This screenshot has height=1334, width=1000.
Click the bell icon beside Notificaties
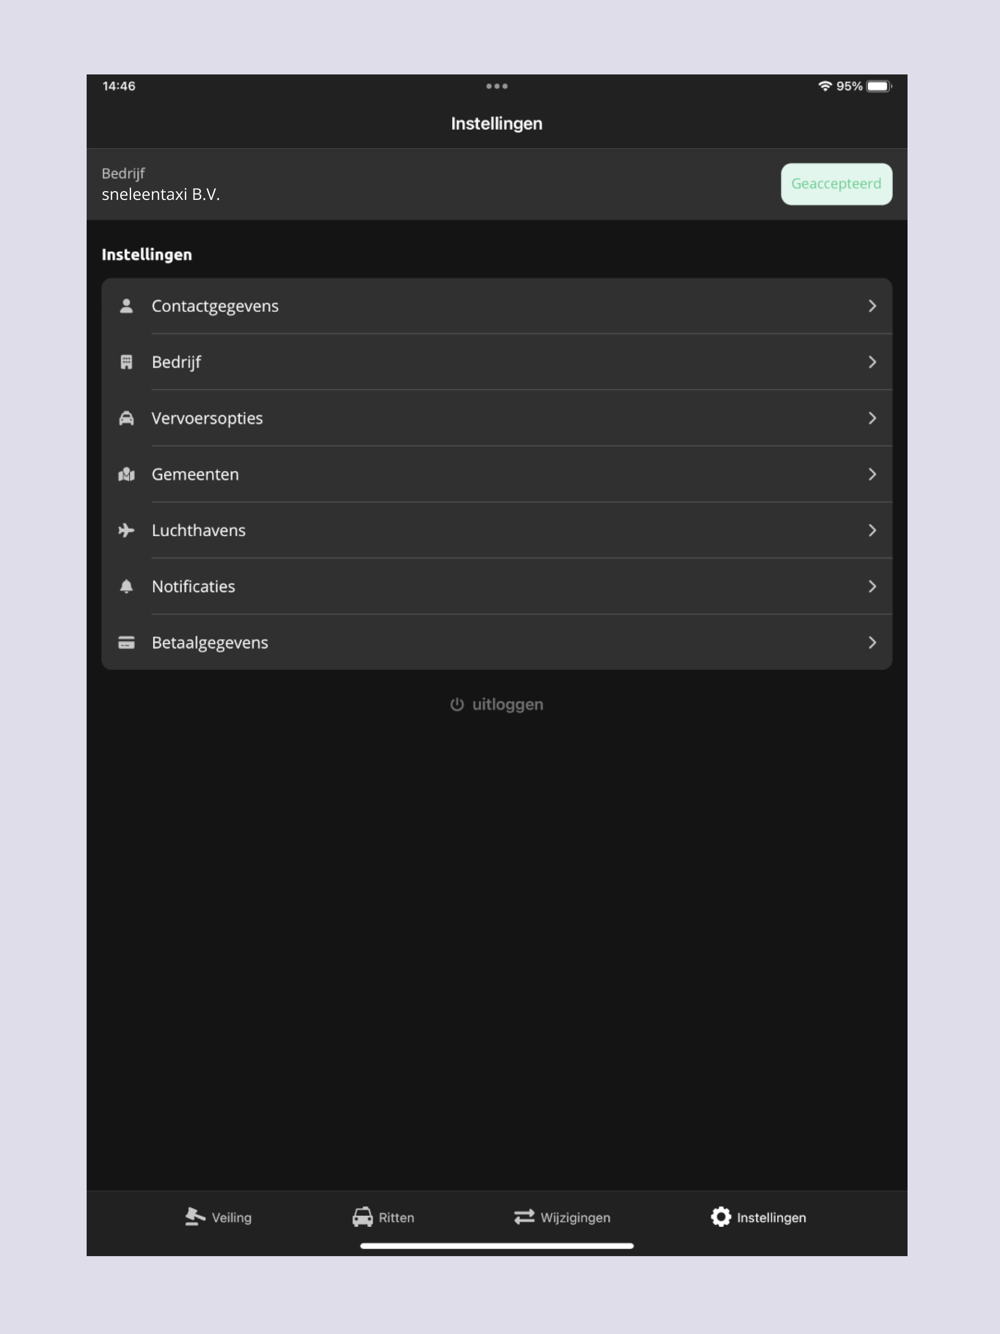(126, 586)
